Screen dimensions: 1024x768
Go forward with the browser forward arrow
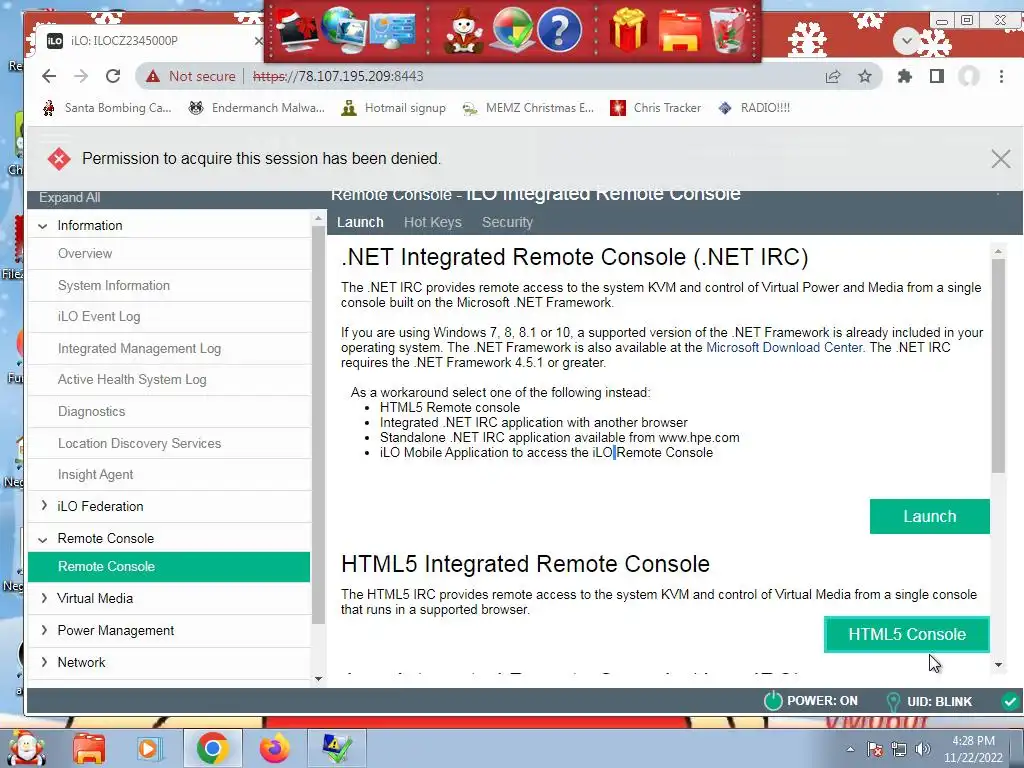point(81,76)
